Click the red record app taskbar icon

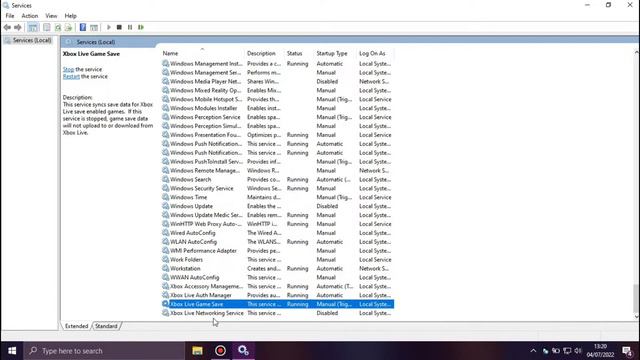click(220, 351)
